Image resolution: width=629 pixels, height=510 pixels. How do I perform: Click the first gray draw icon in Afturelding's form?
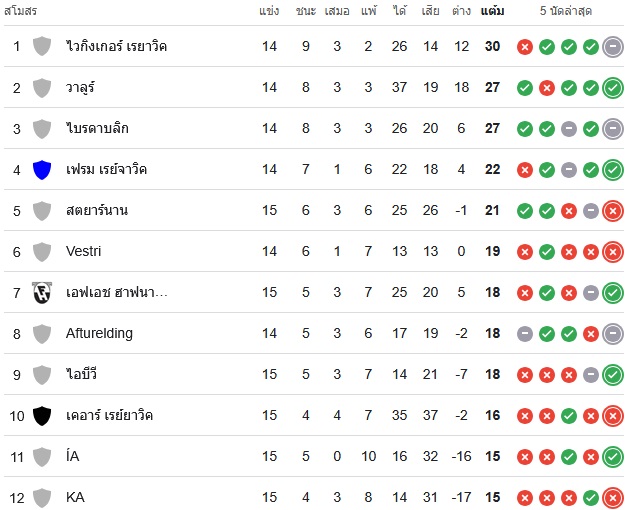[x=525, y=334]
